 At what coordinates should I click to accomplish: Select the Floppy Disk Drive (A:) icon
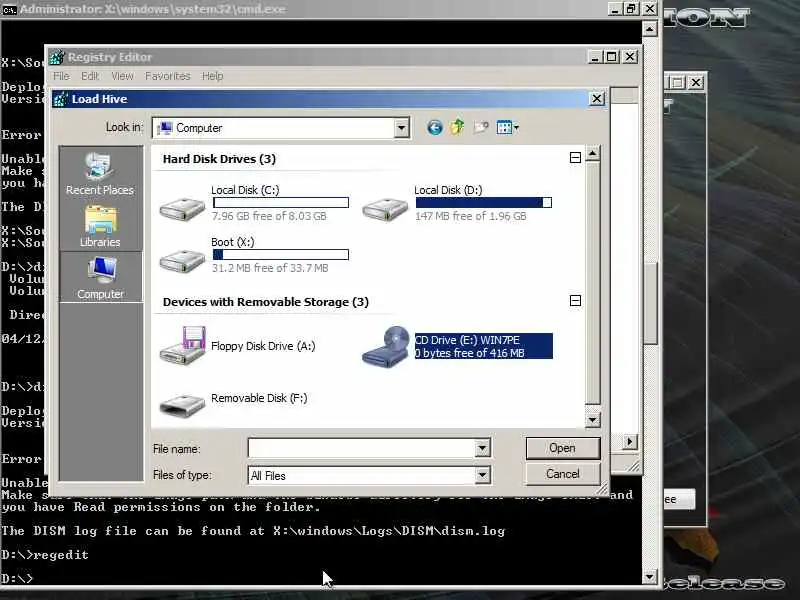pyautogui.click(x=183, y=346)
